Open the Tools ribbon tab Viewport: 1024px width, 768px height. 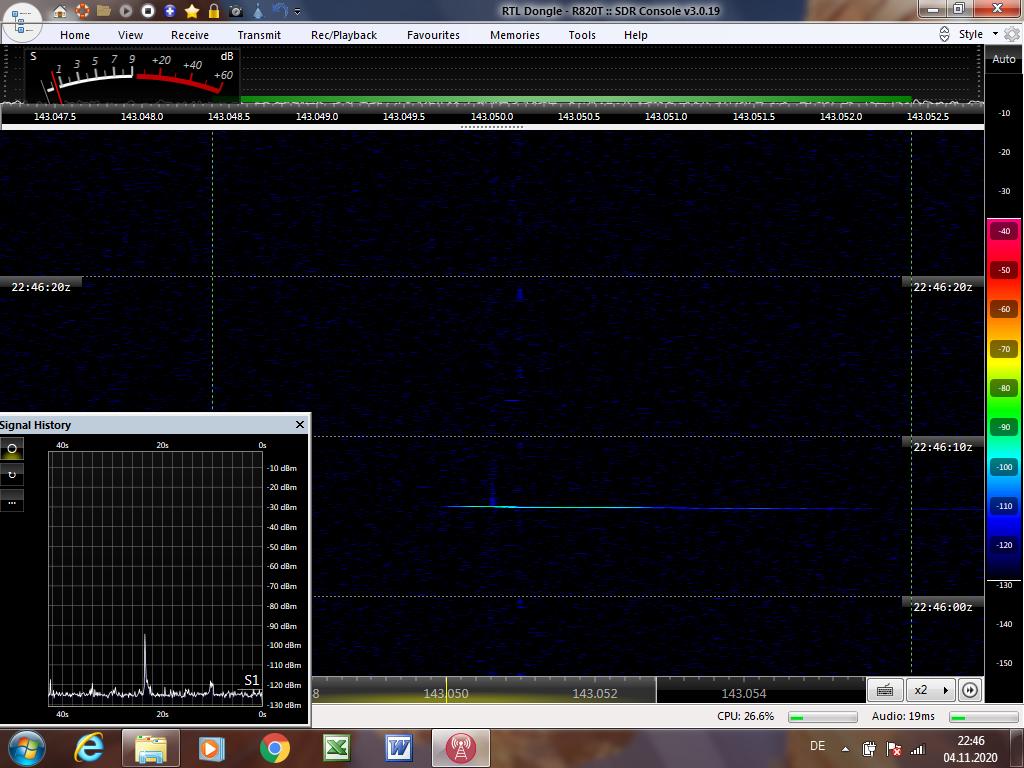point(582,35)
